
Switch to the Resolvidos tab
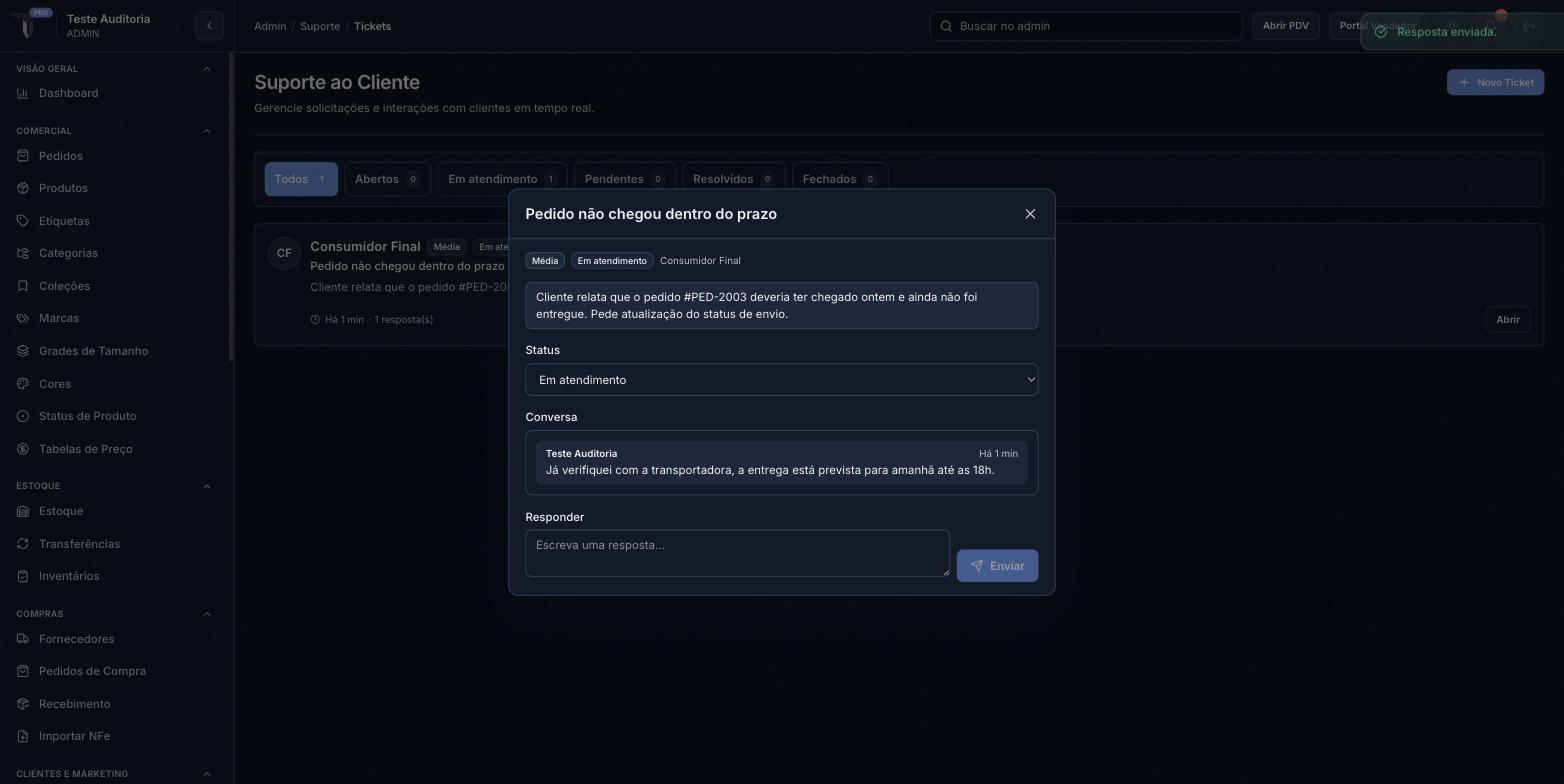734,179
